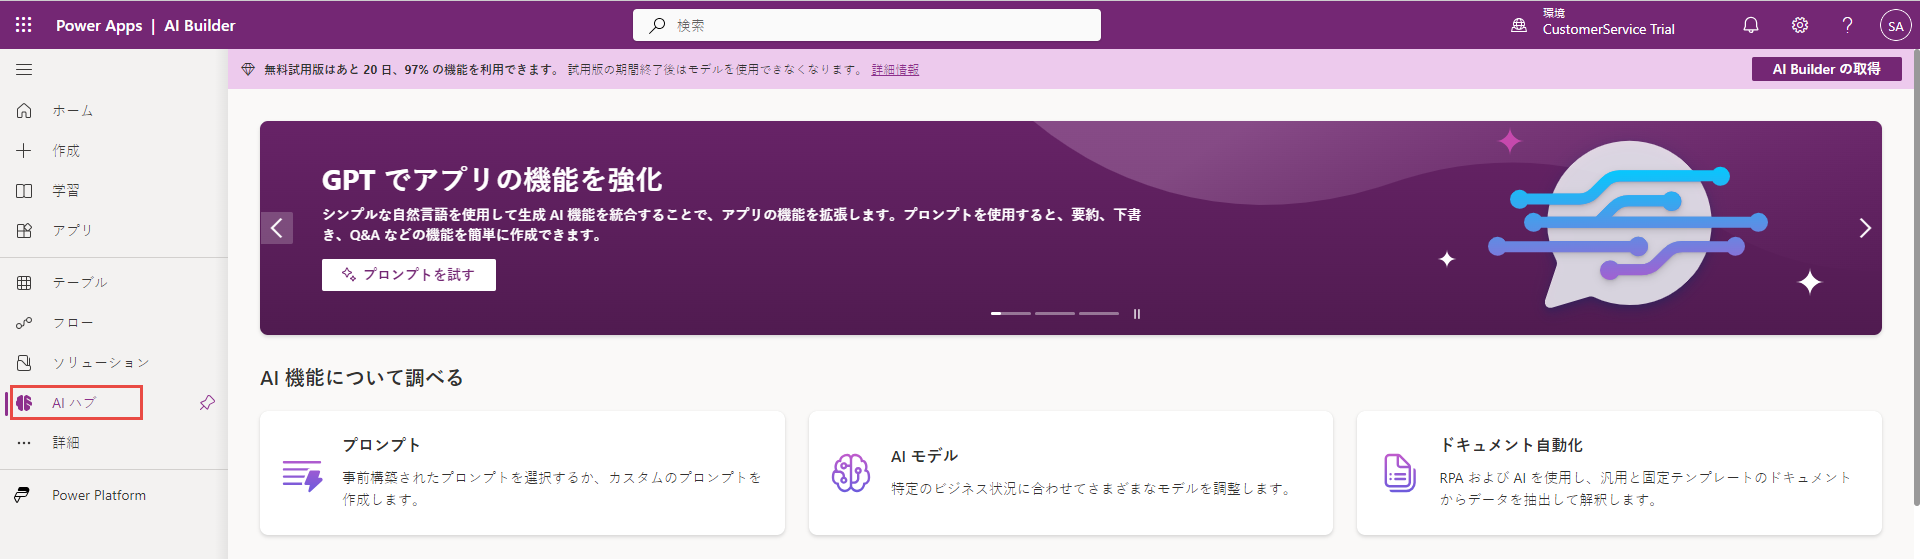
Task: Select the third carousel slide indicator
Action: pos(1099,314)
